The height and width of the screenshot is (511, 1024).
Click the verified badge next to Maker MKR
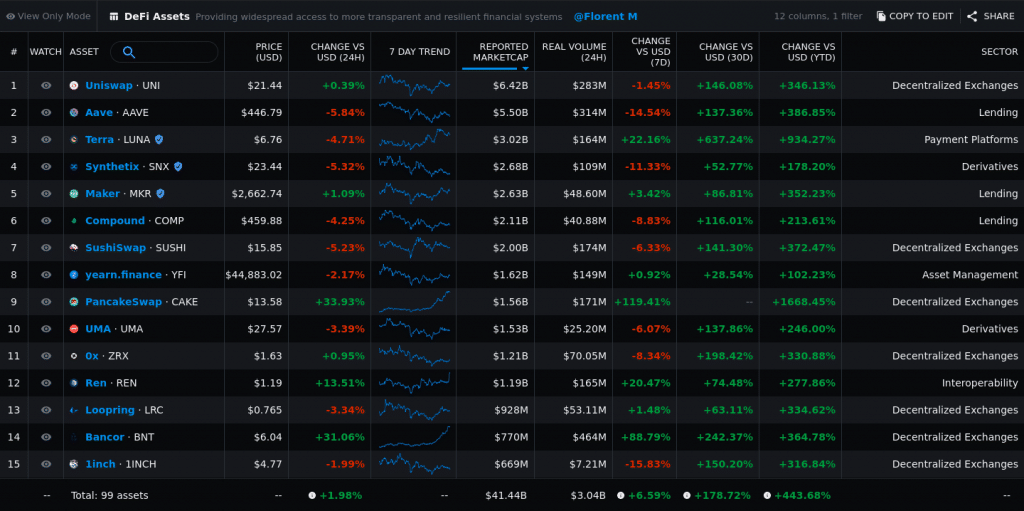pyautogui.click(x=160, y=194)
